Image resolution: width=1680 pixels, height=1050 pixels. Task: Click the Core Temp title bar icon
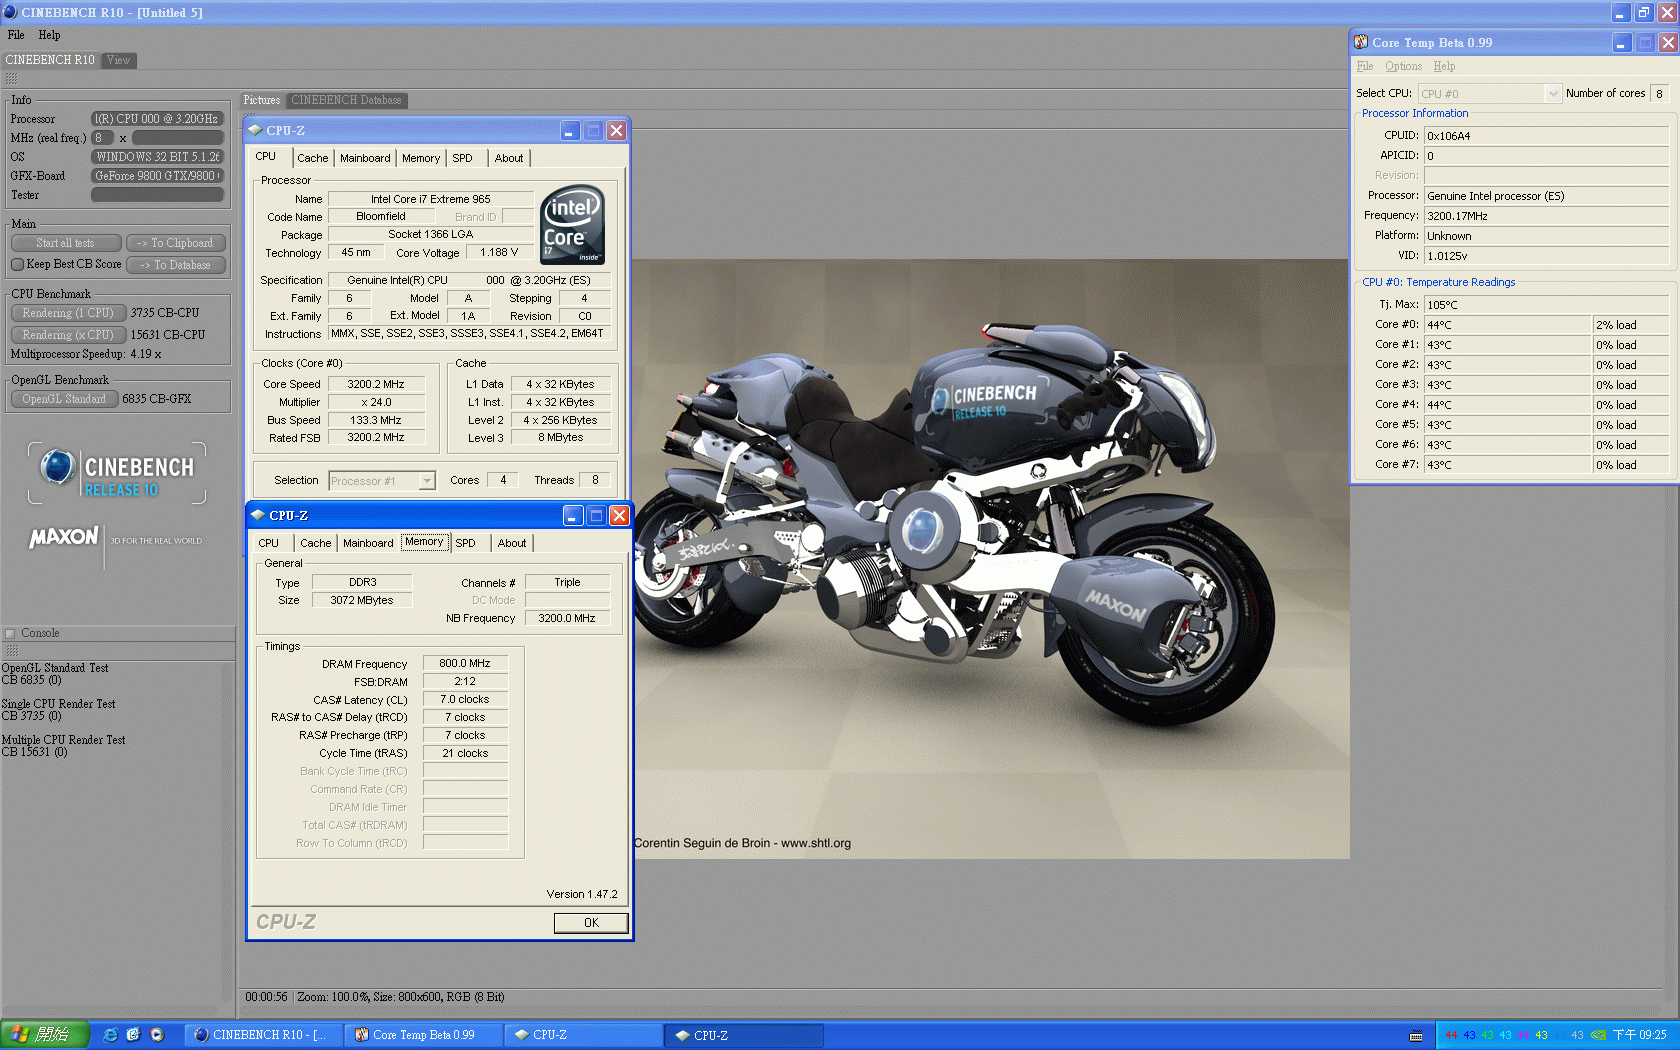[1361, 42]
